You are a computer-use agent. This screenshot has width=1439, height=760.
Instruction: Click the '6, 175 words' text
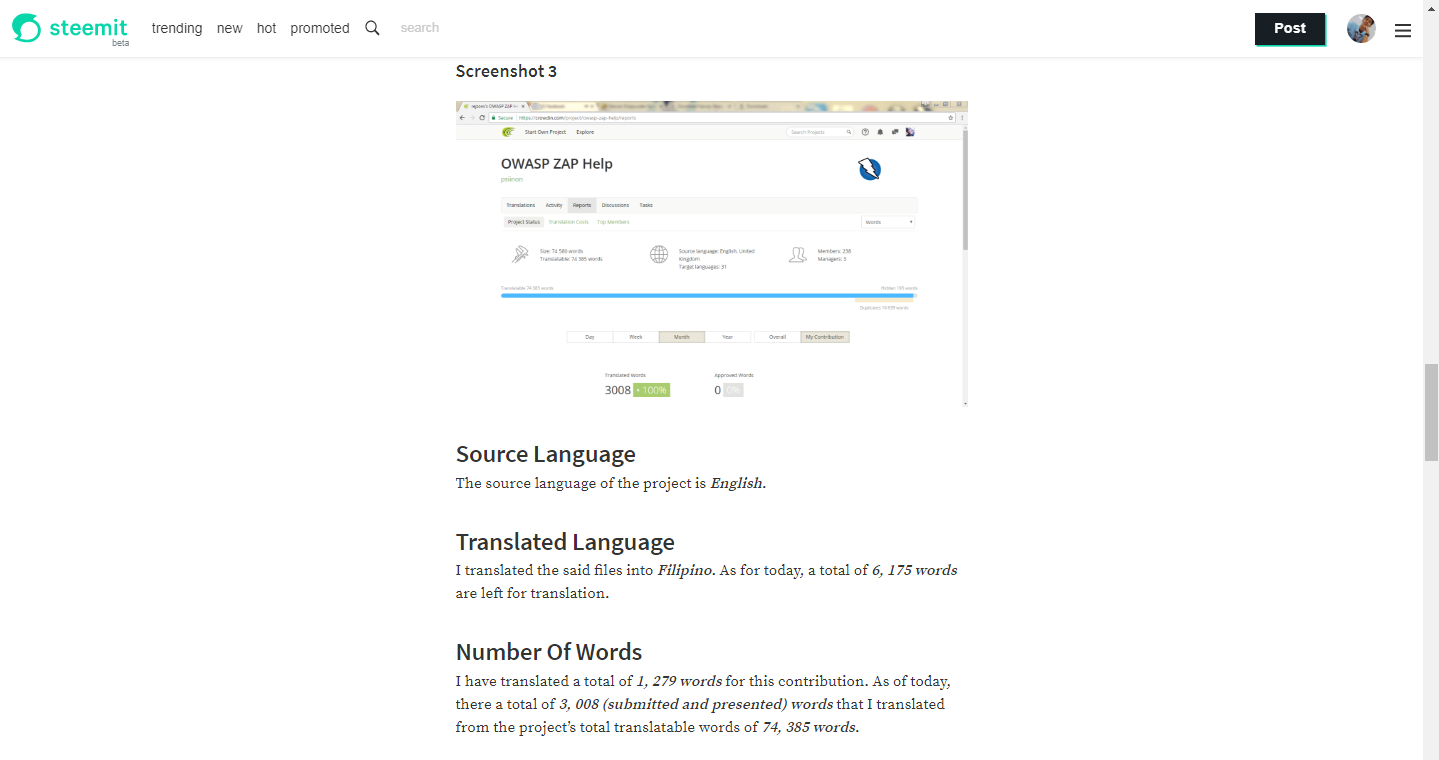coord(914,571)
